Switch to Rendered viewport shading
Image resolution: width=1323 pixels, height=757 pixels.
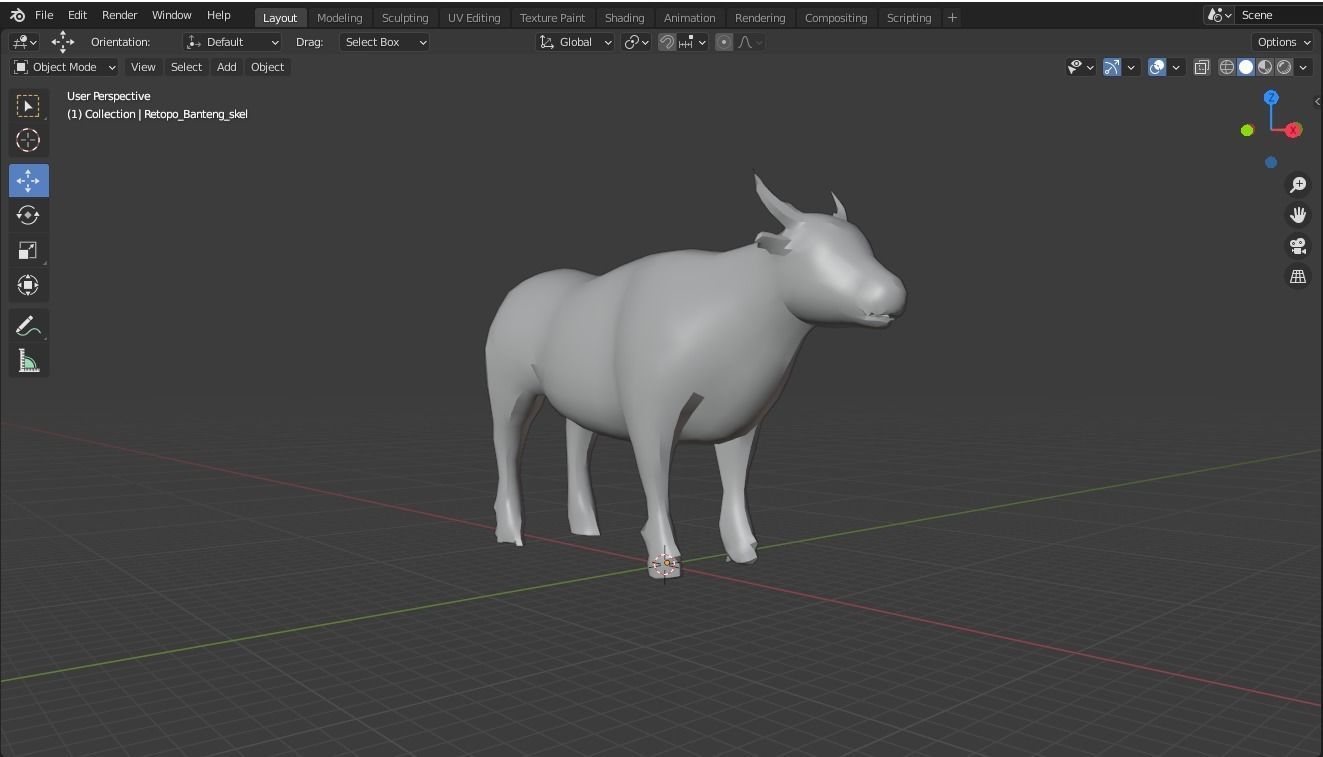[1284, 67]
